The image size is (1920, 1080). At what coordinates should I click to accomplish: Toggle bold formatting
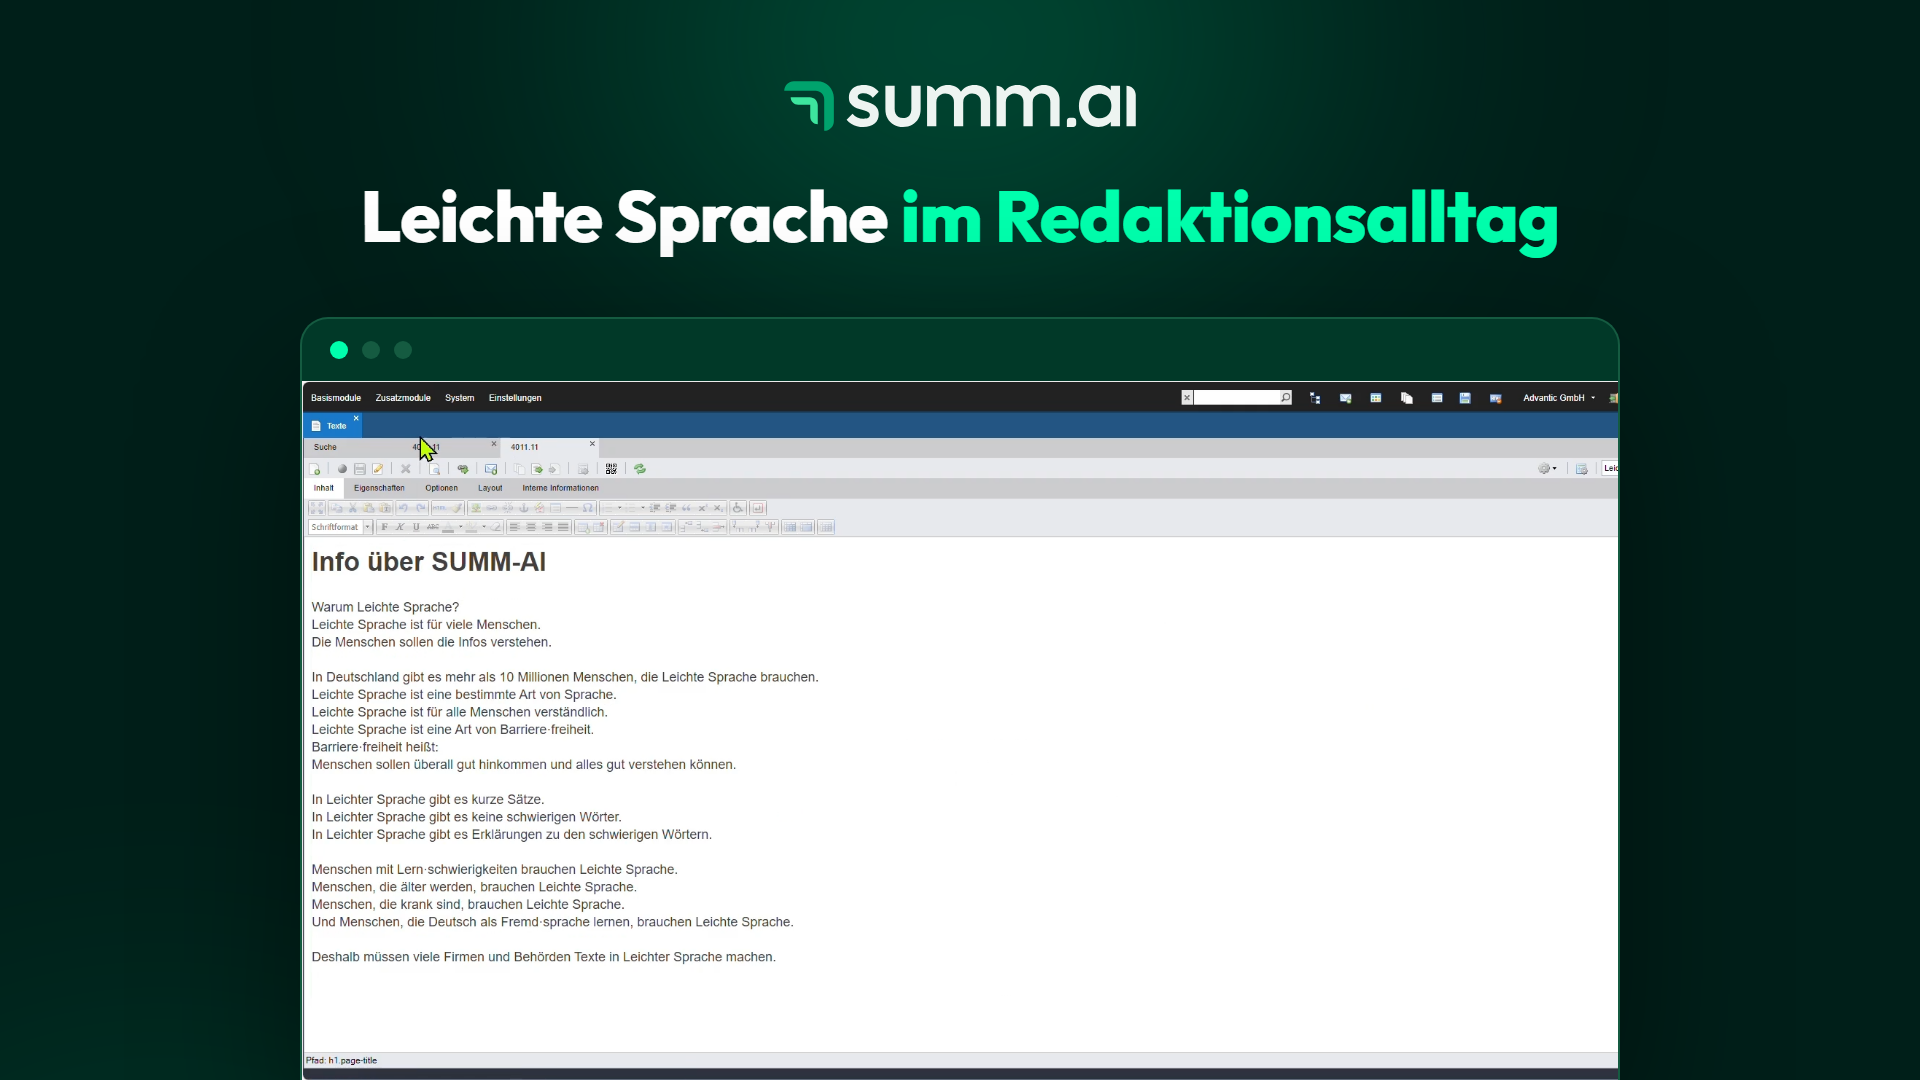click(x=384, y=527)
